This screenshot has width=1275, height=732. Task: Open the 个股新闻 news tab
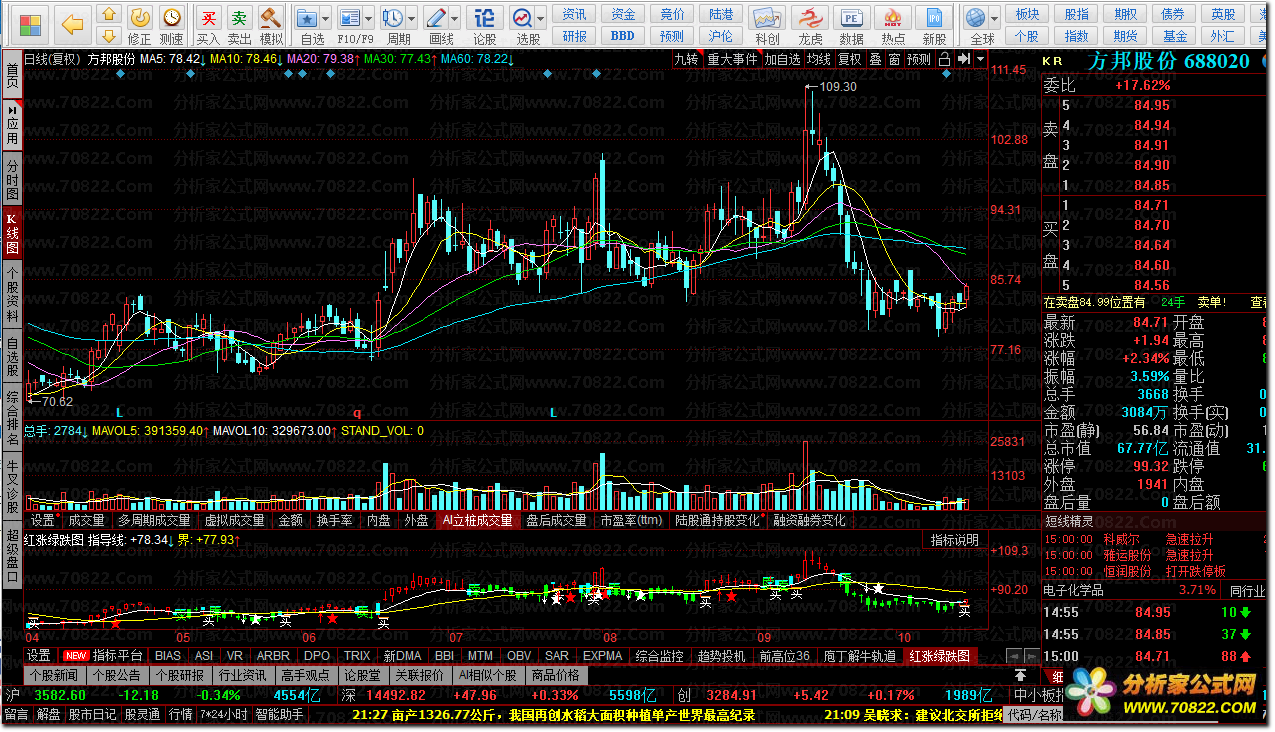pos(53,675)
